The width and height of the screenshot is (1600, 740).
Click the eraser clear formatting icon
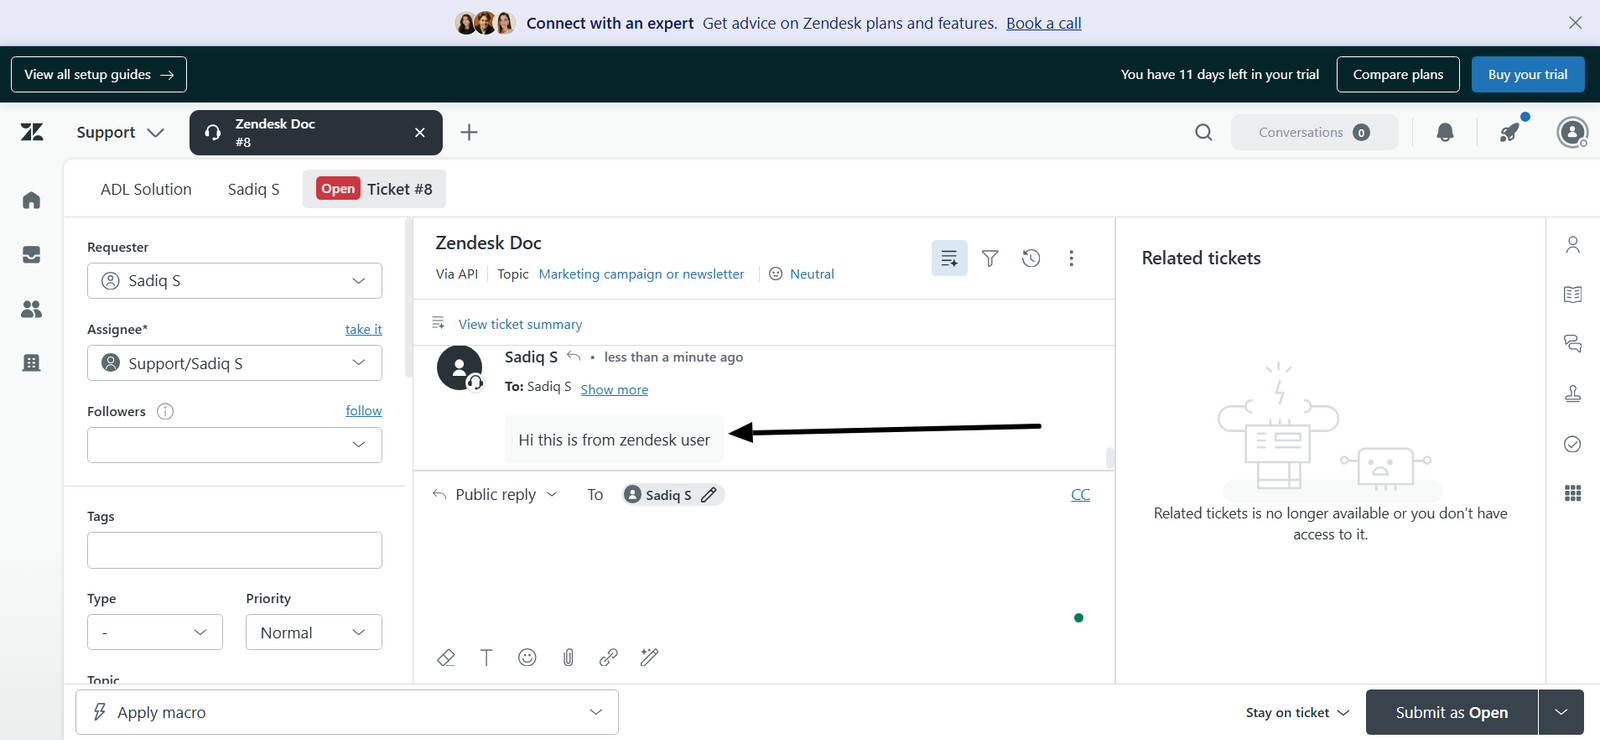[446, 657]
